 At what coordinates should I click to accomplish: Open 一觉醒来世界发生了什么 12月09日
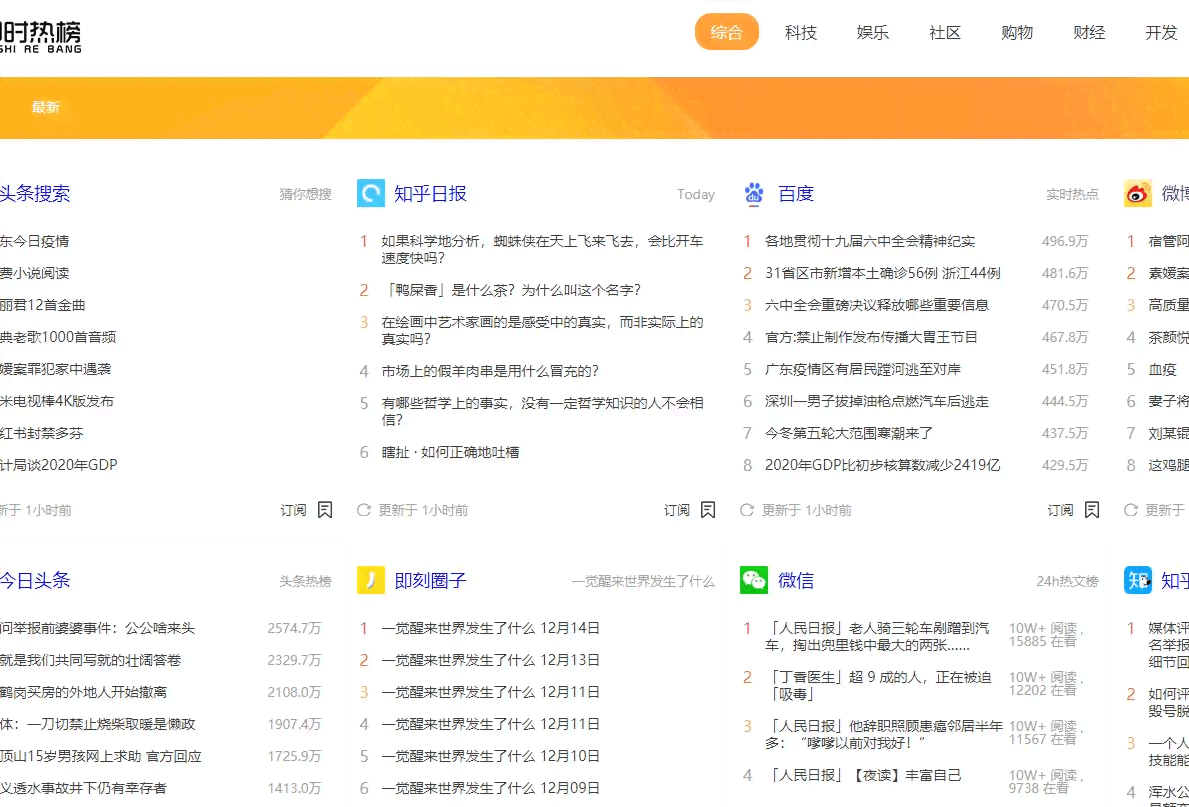pyautogui.click(x=491, y=788)
